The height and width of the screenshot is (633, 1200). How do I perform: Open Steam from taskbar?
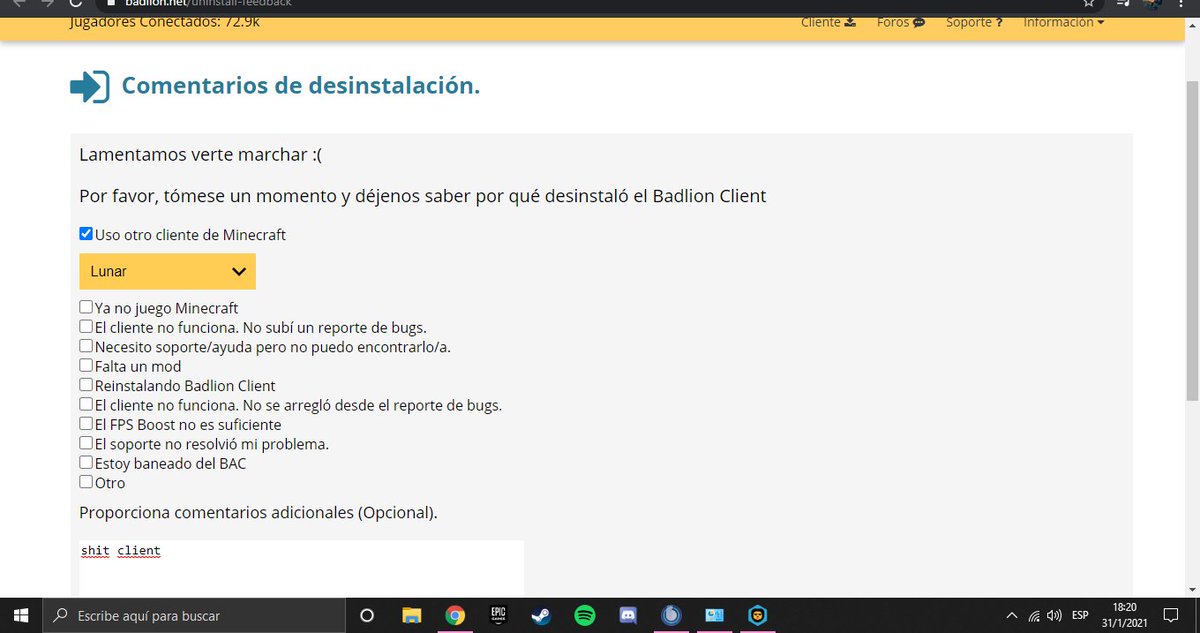[543, 615]
